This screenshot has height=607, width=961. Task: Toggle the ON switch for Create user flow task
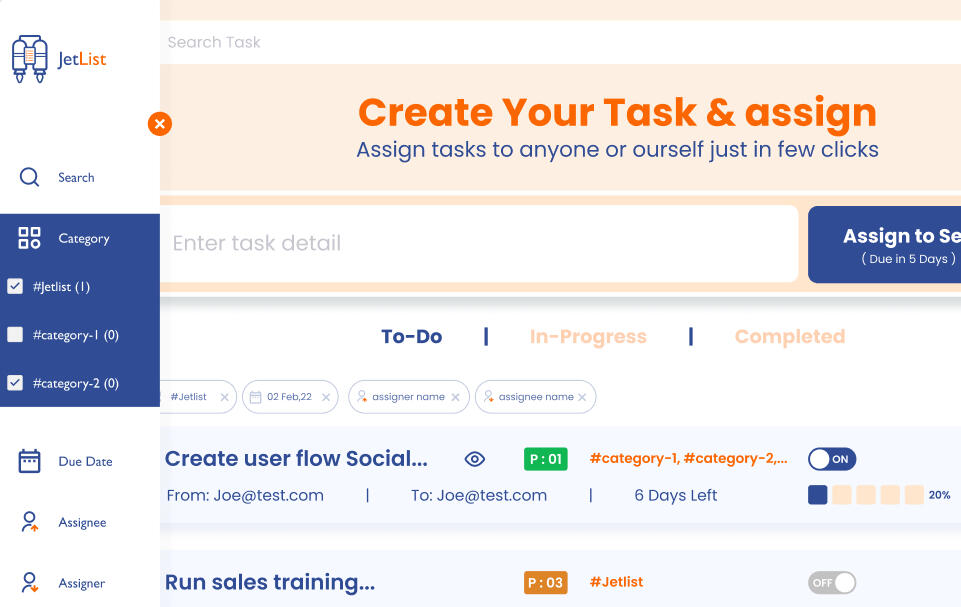(832, 459)
